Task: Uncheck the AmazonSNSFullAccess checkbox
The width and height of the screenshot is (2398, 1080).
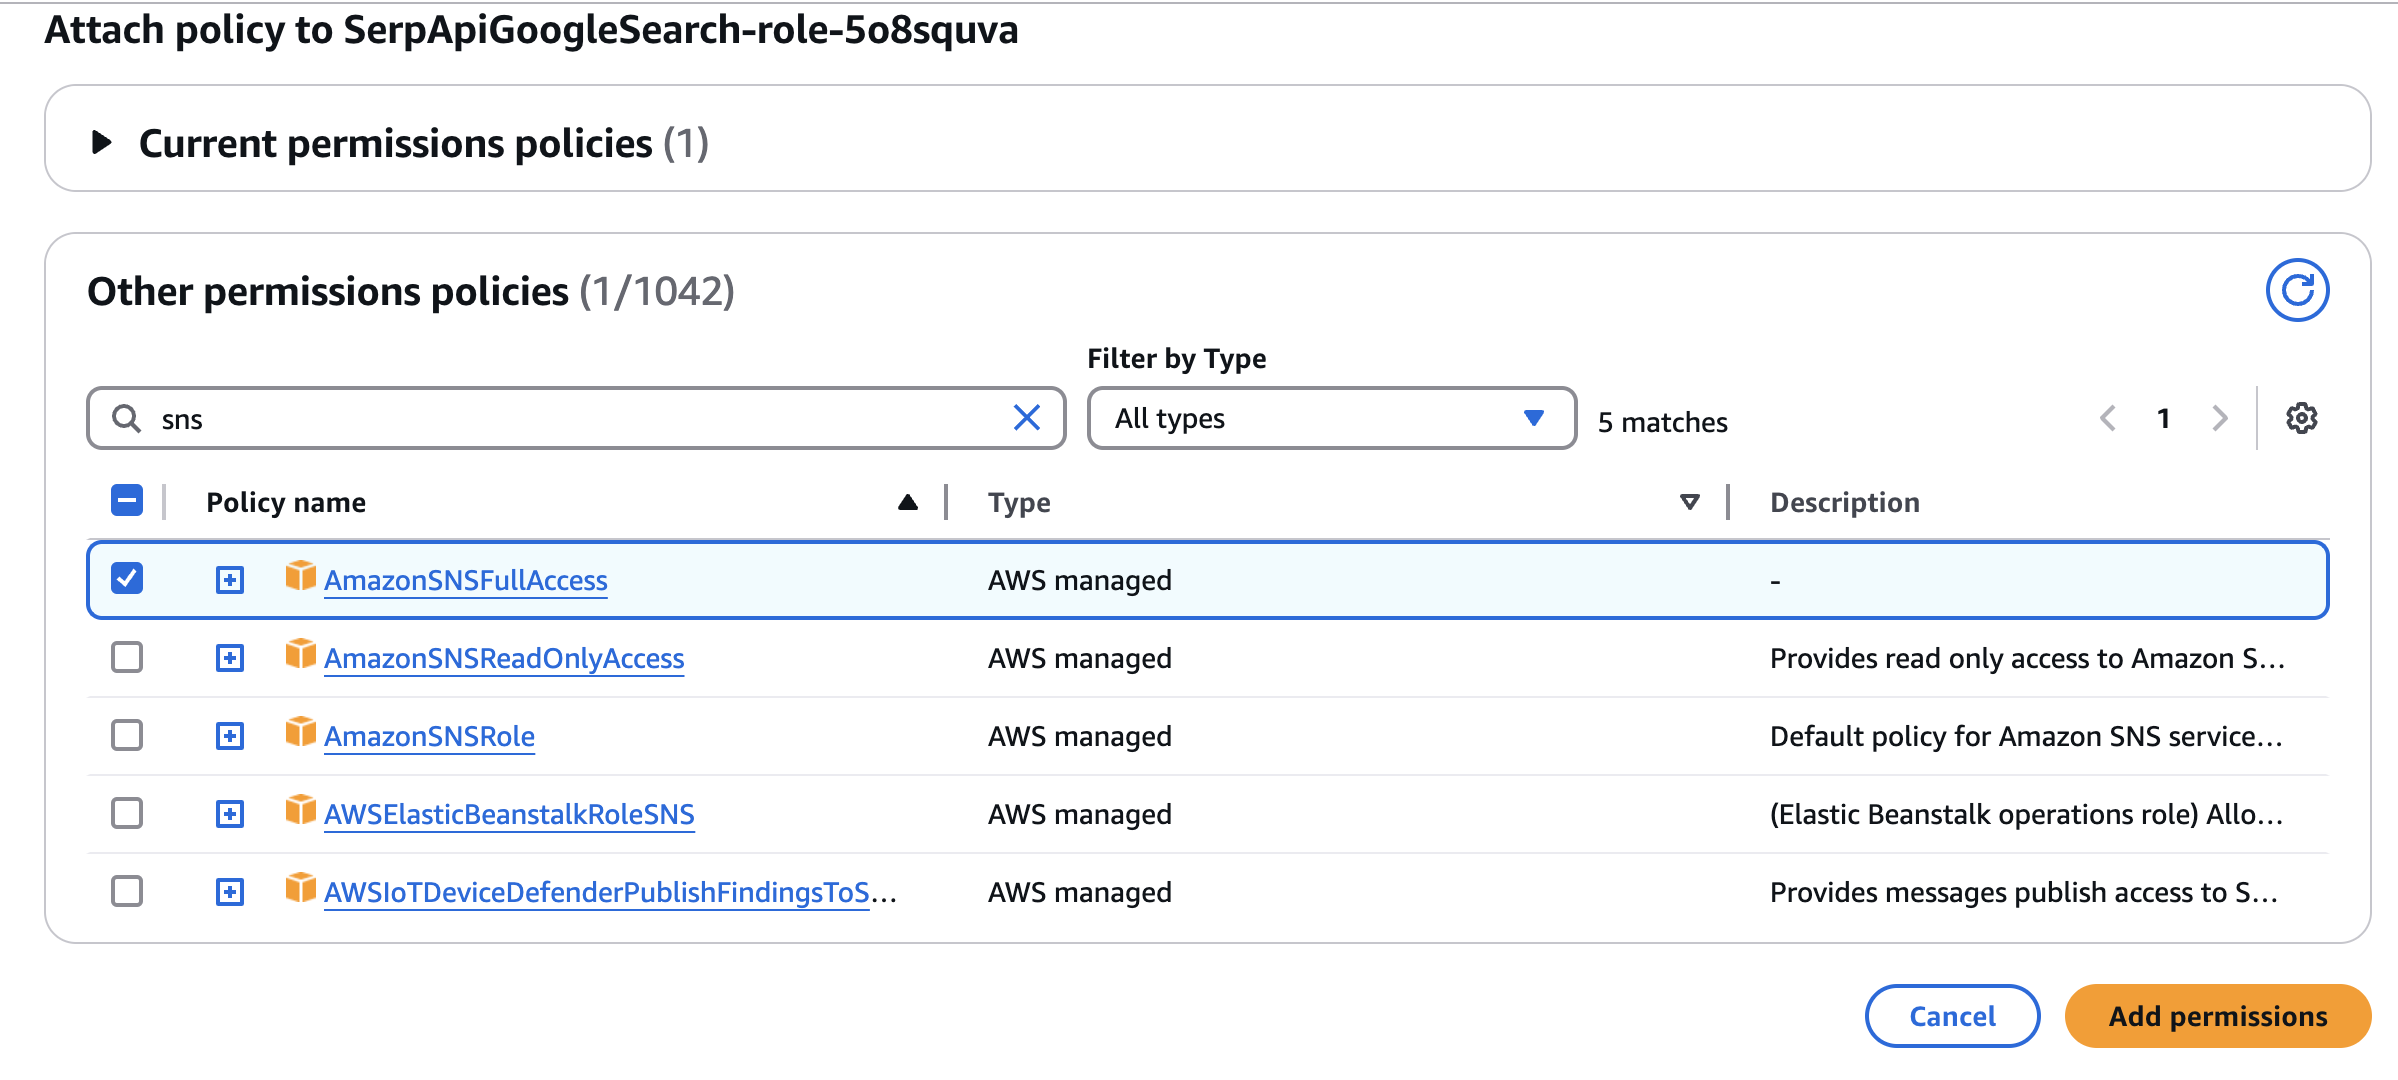Action: pyautogui.click(x=127, y=579)
